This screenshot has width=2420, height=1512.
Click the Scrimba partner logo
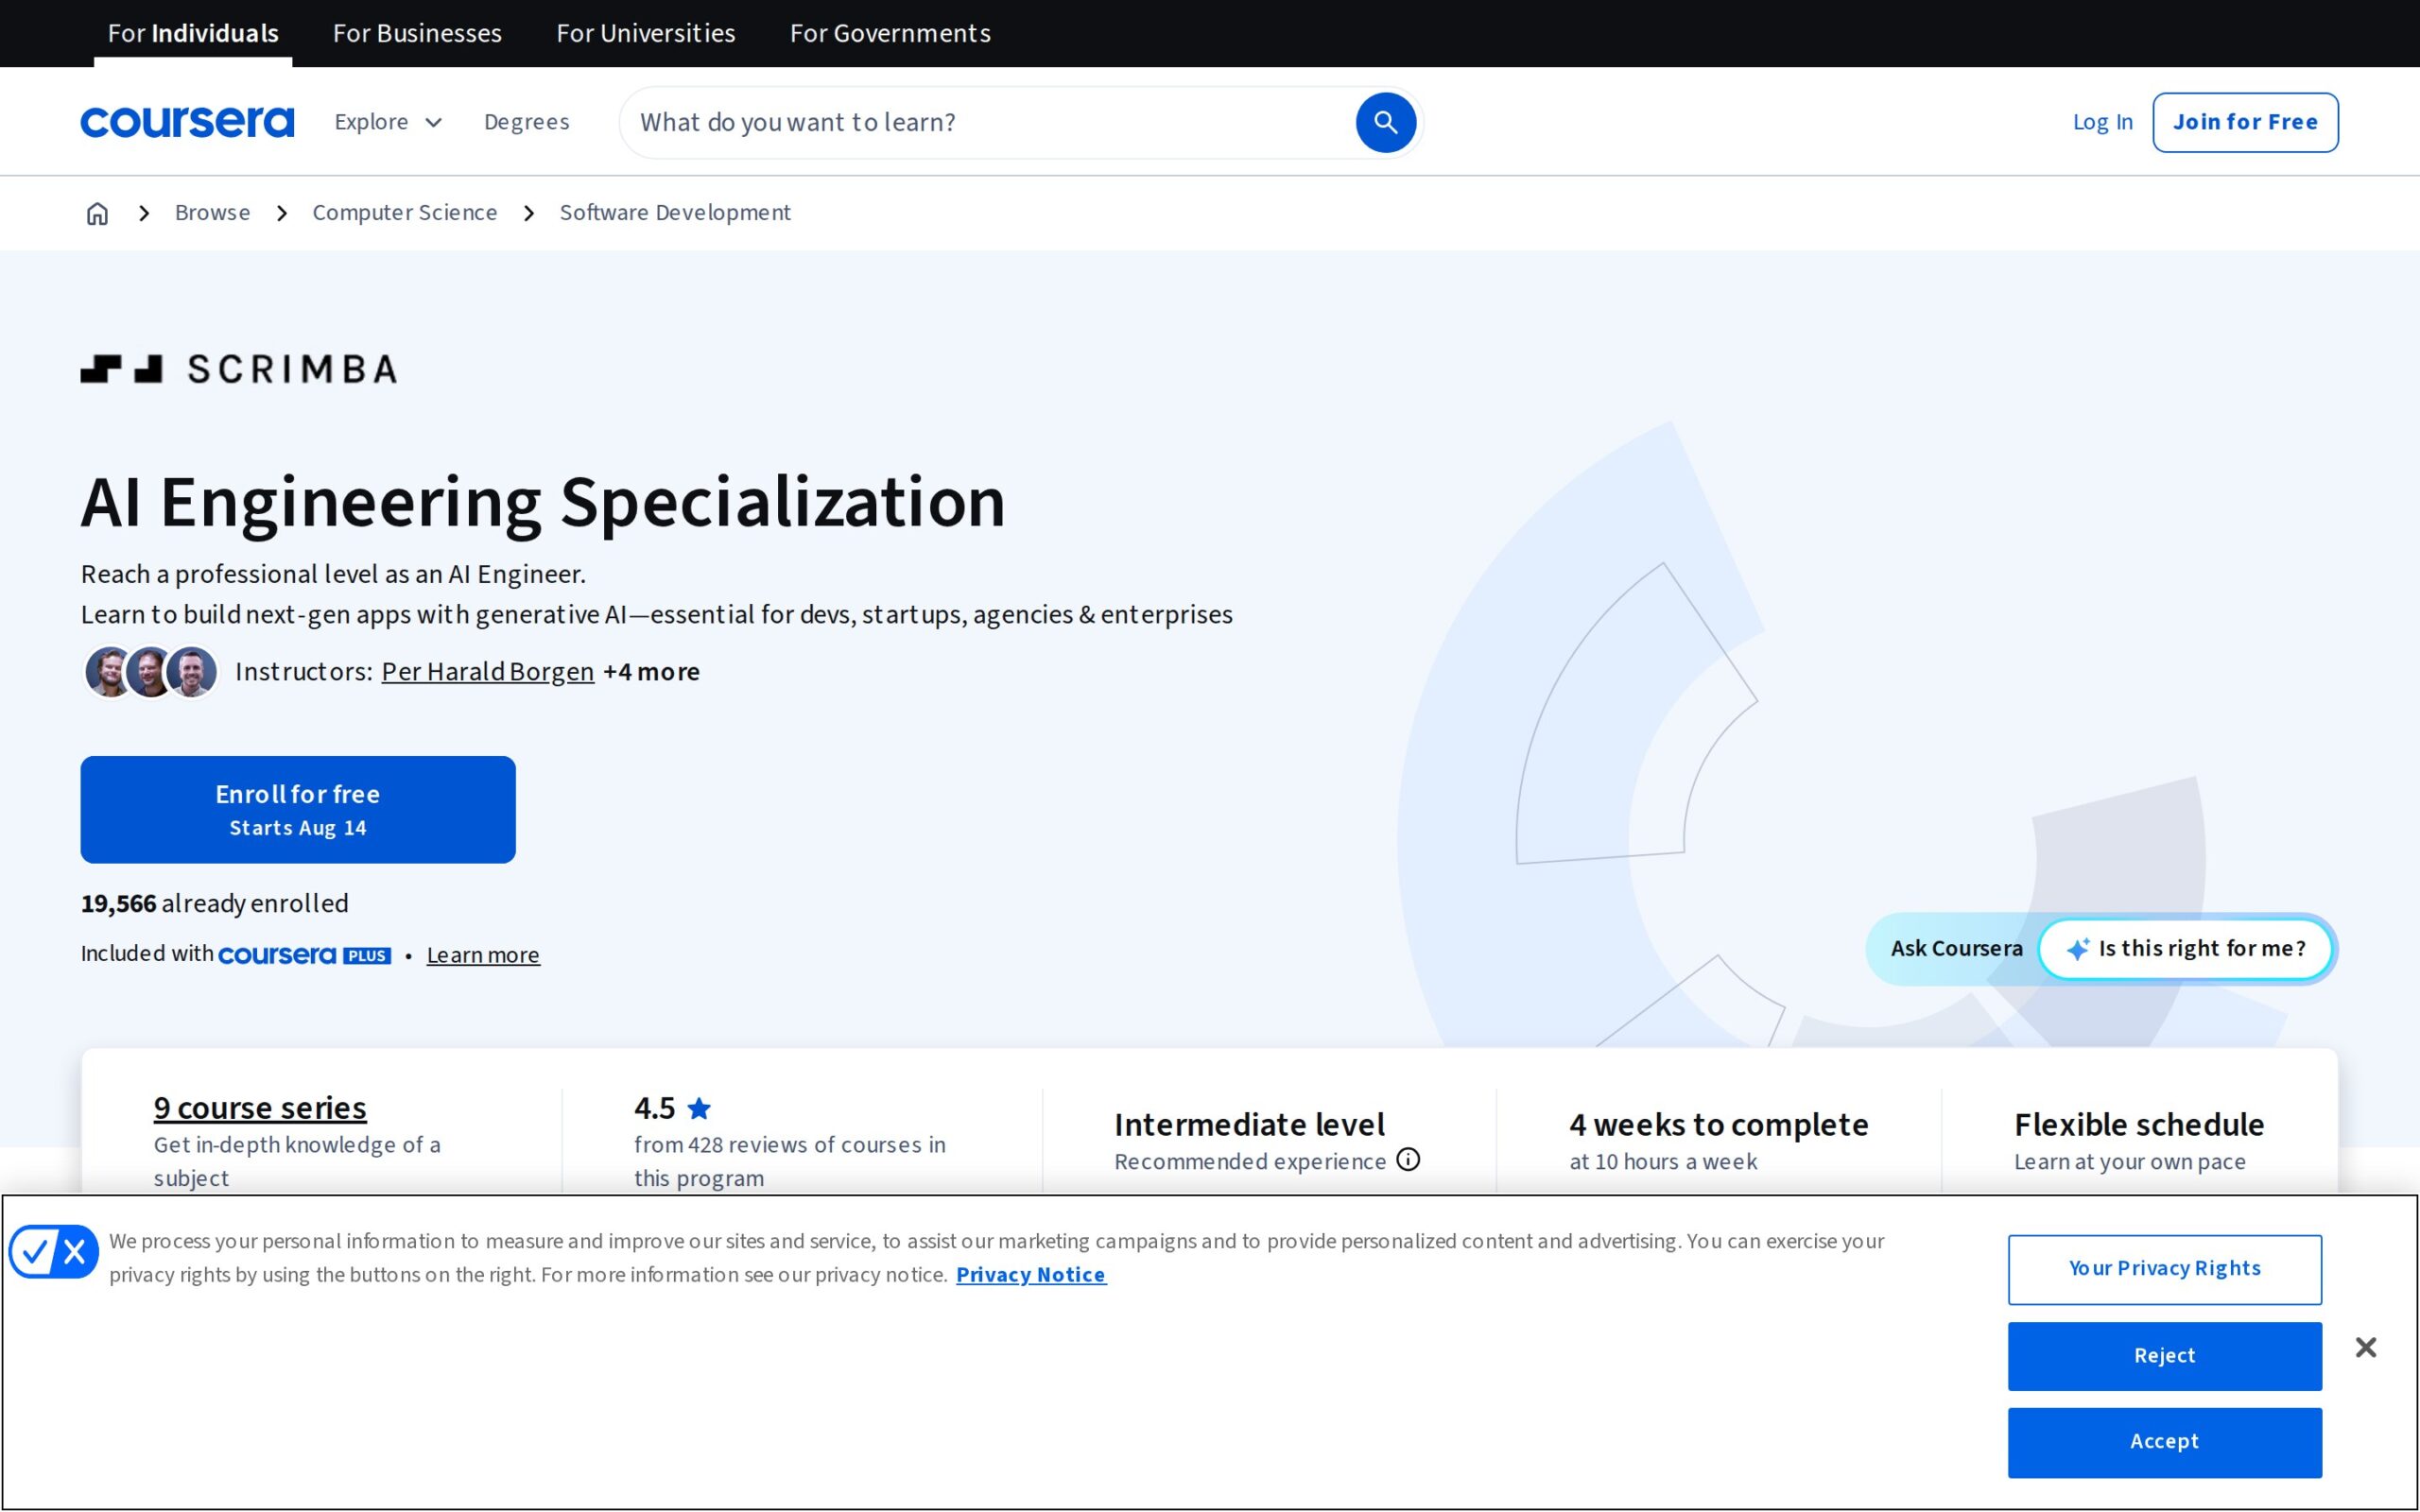pyautogui.click(x=238, y=369)
